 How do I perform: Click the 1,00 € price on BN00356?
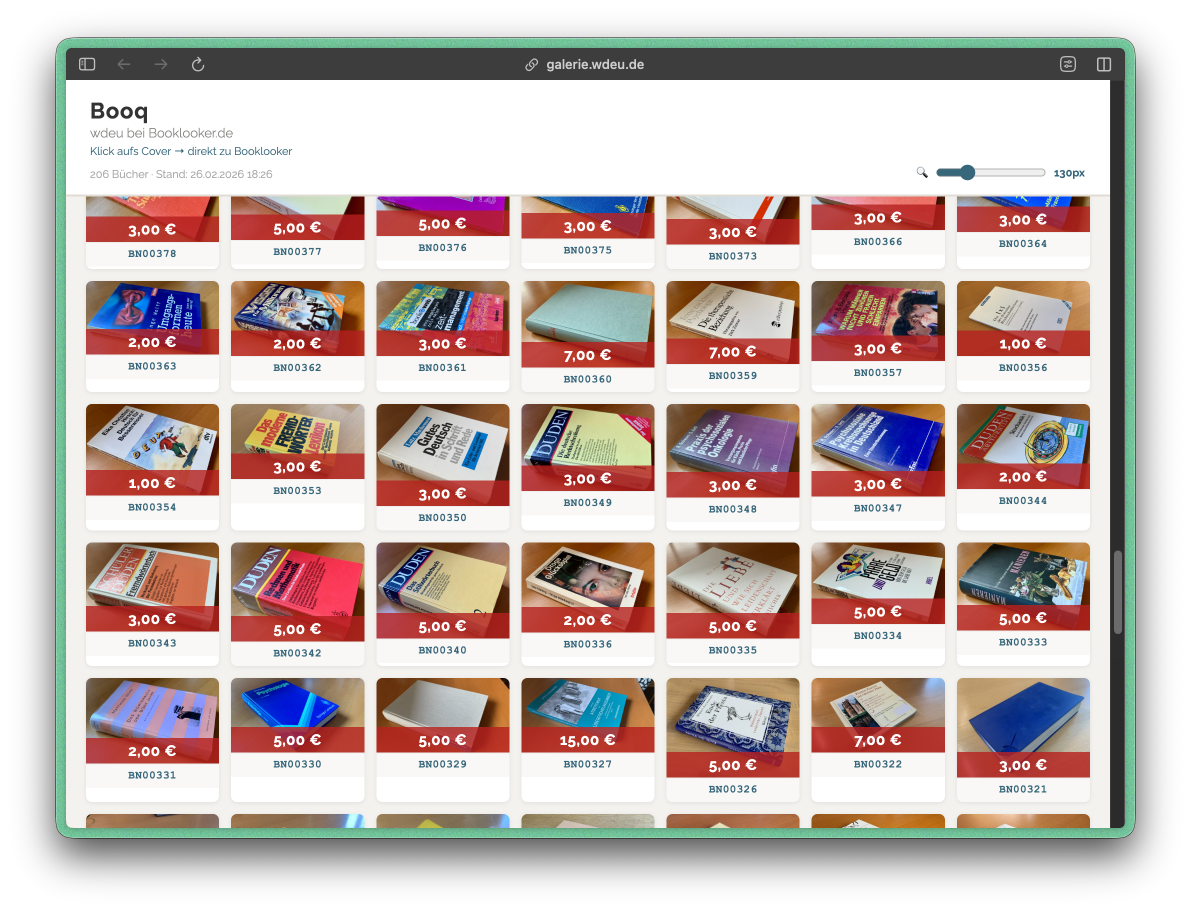point(1022,344)
